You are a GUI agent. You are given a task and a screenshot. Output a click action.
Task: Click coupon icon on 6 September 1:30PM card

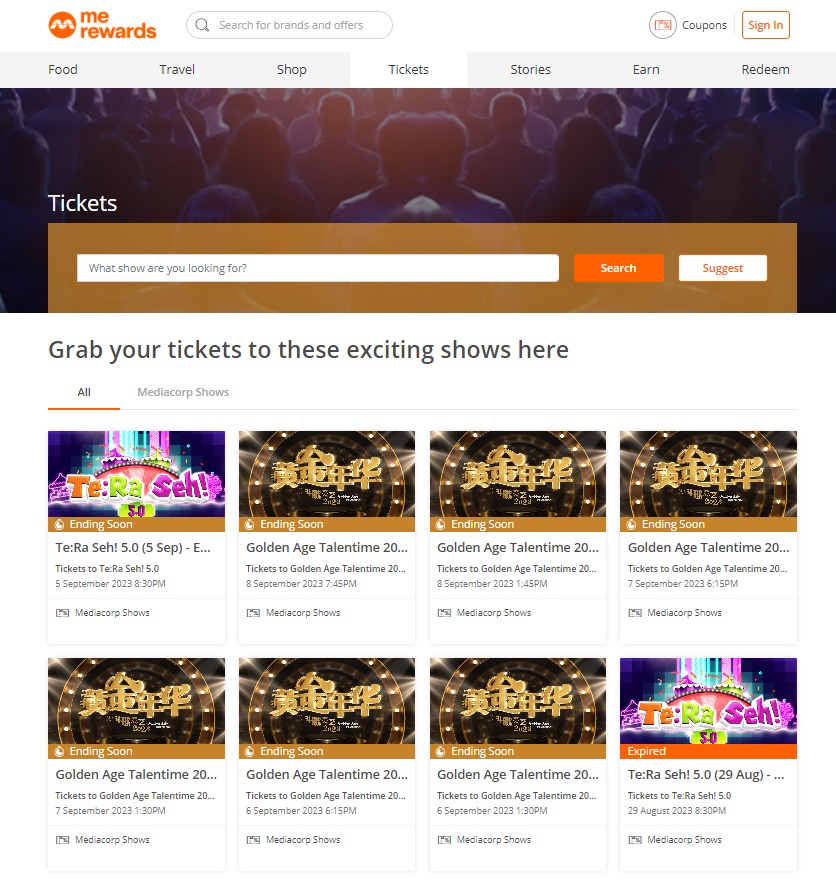pyautogui.click(x=444, y=840)
